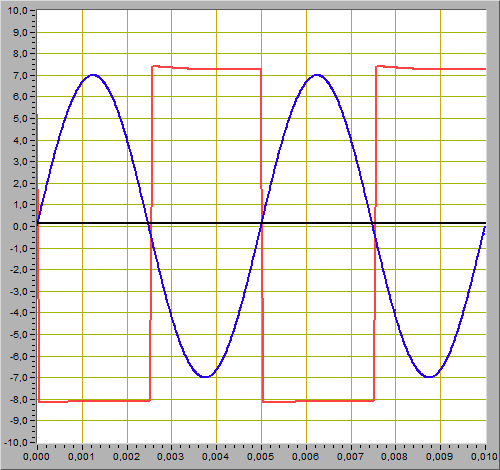Select the y-axis label "-5,0"
Screen dimensions: 500x470
click(x=19, y=334)
